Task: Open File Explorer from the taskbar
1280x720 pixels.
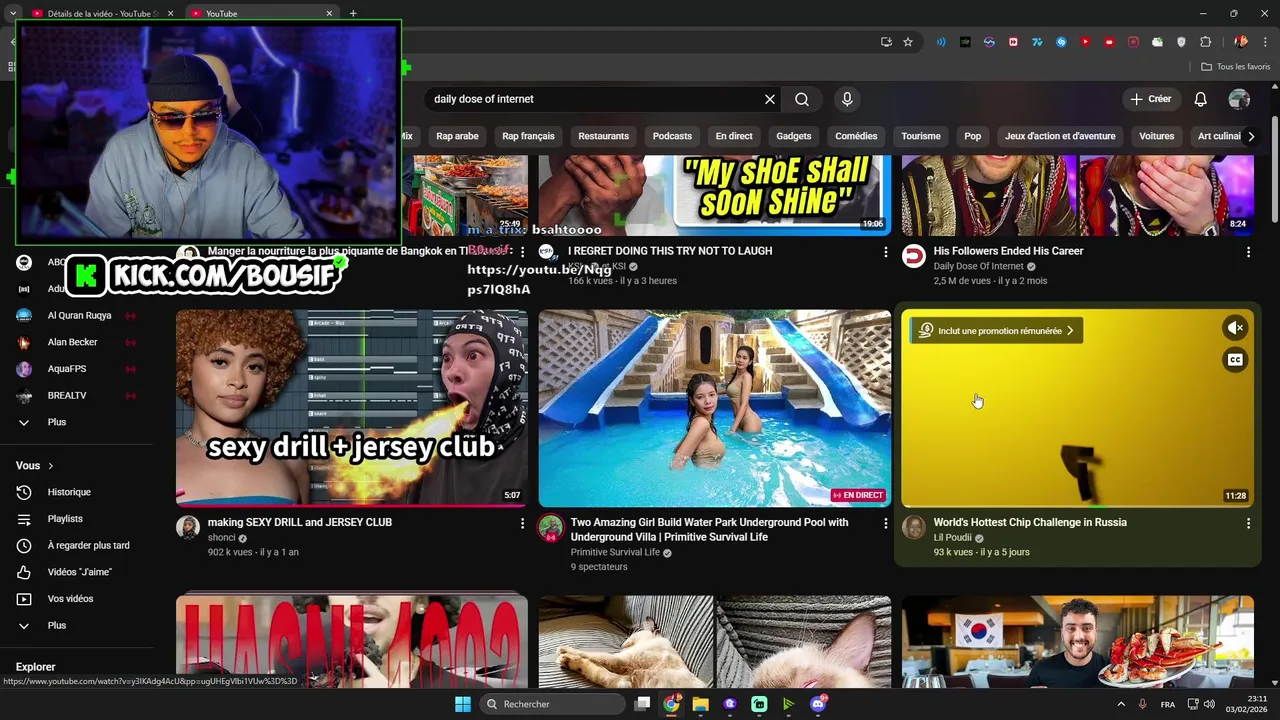Action: tap(701, 704)
